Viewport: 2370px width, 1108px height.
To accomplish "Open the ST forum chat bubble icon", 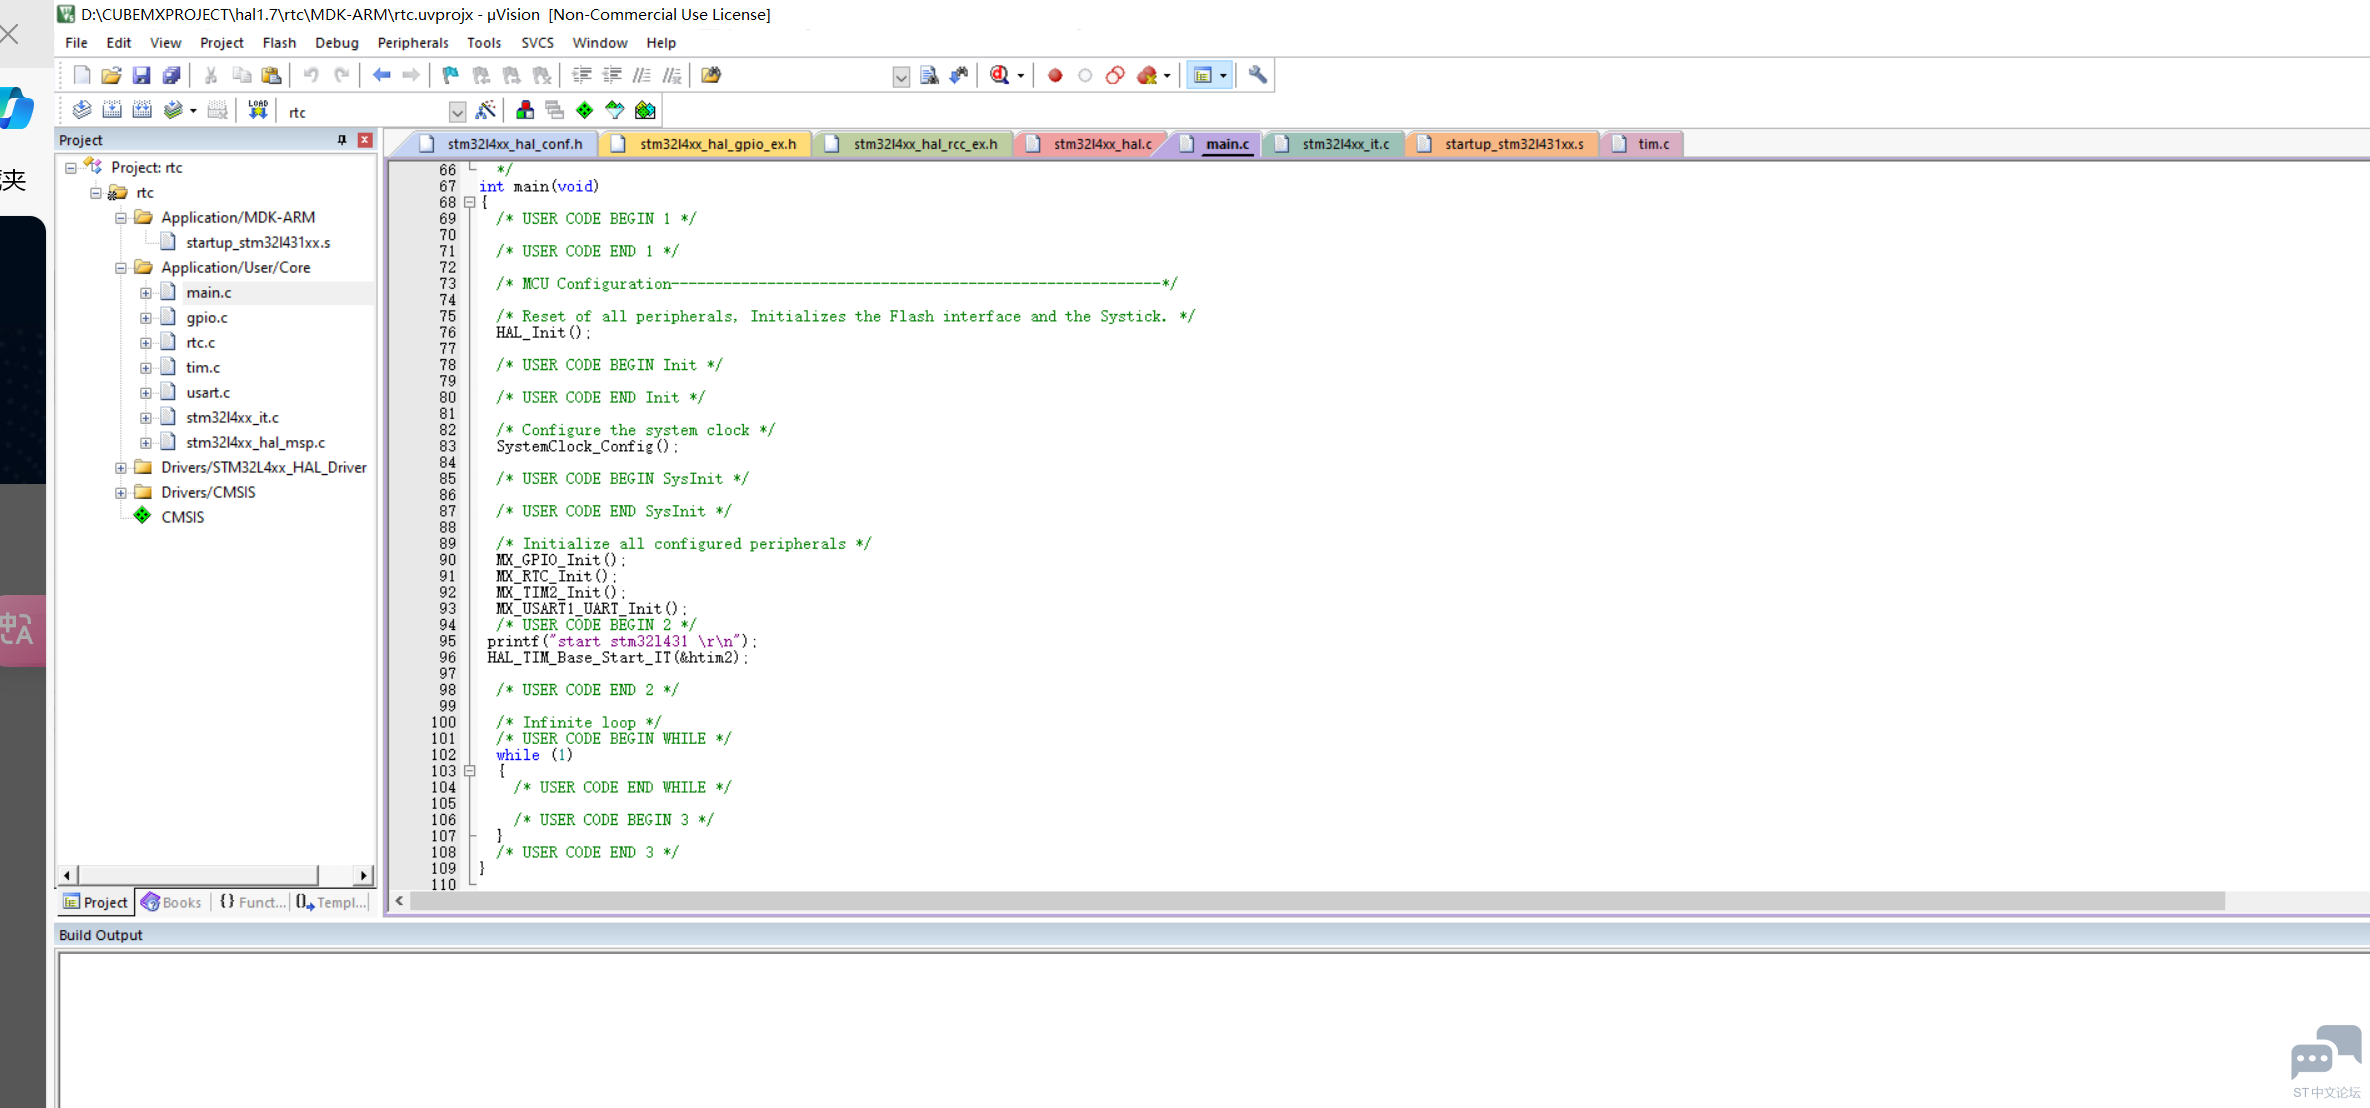I will coord(2326,1053).
